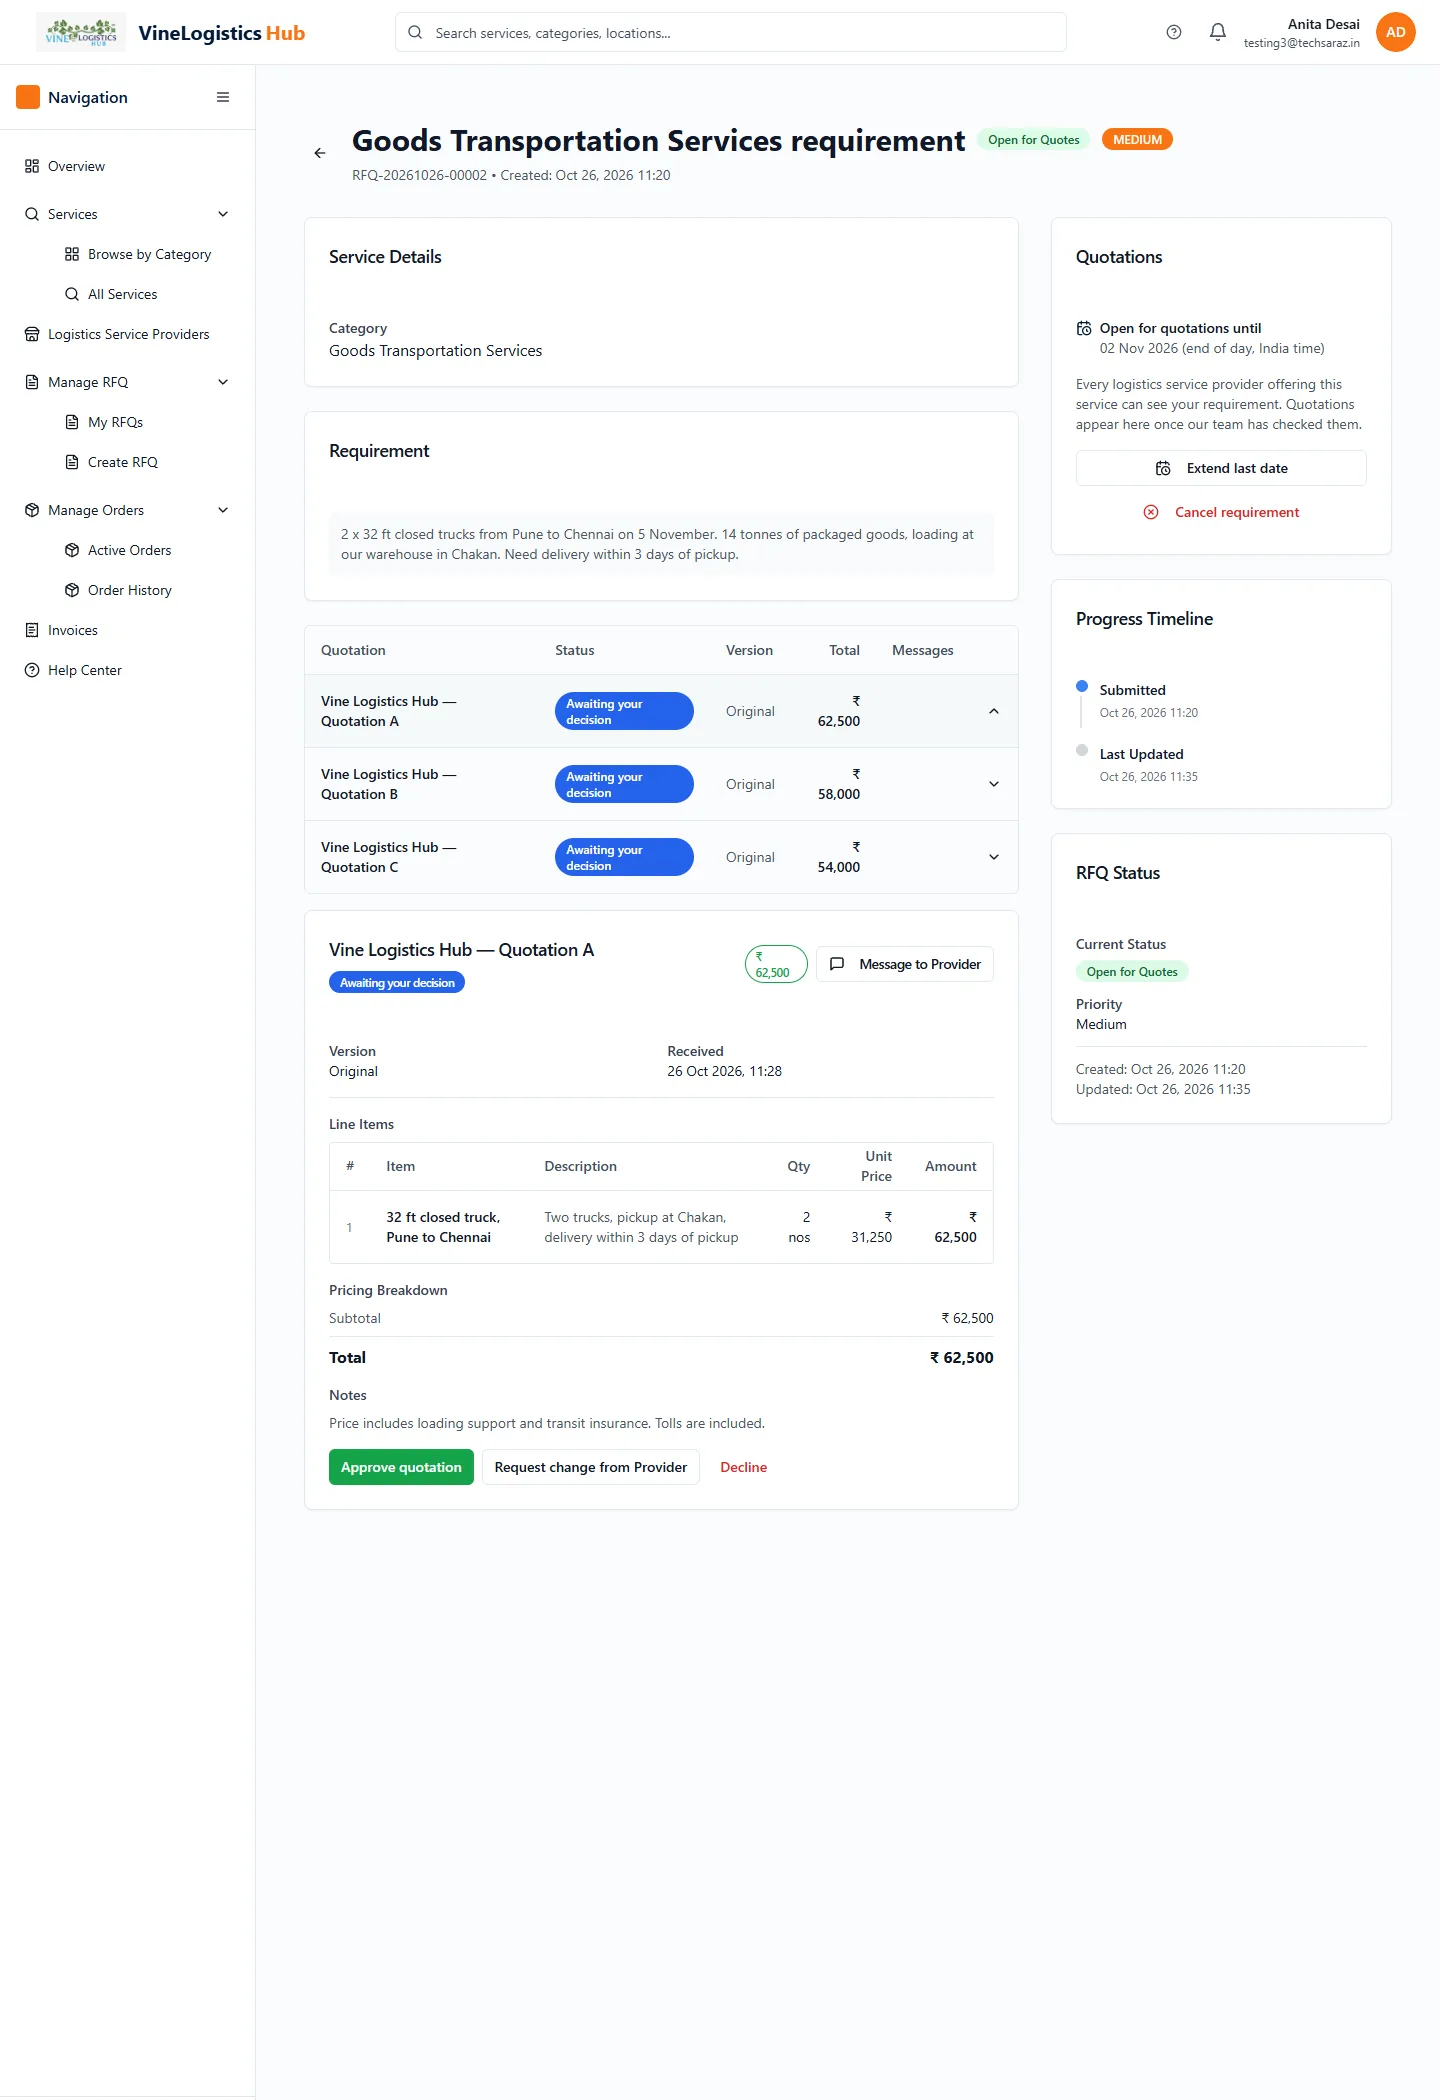Viewport: 1440px width, 2100px height.
Task: Click the red cancel circle icon
Action: 1151,512
